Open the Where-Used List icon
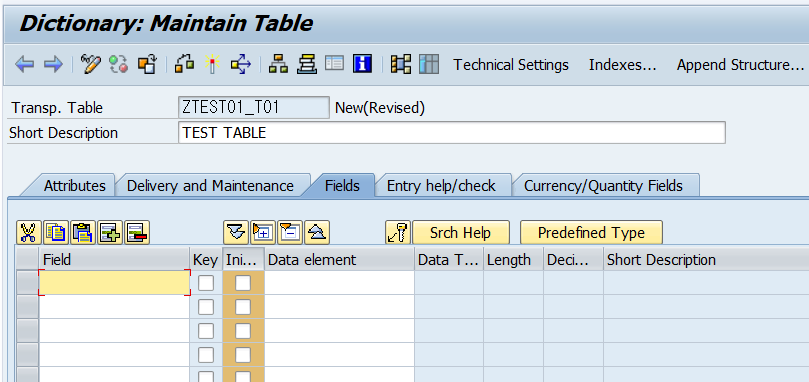 [x=240, y=65]
